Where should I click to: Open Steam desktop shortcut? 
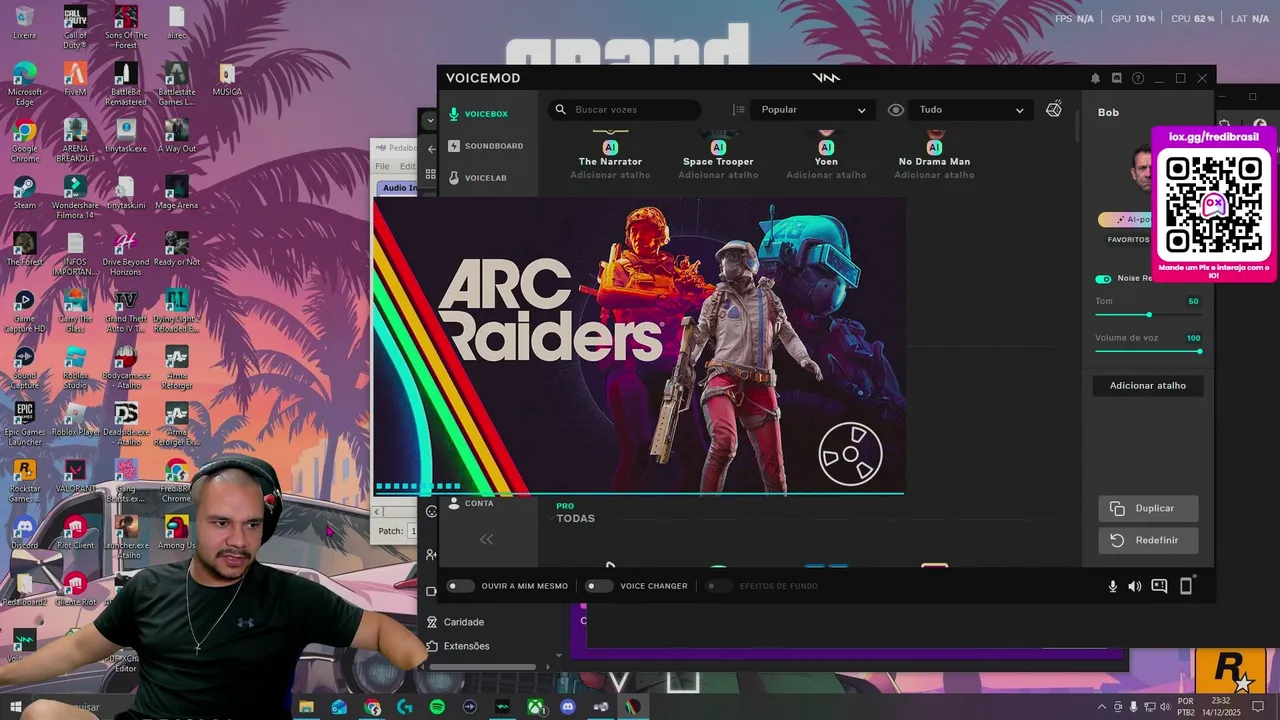pyautogui.click(x=24, y=192)
